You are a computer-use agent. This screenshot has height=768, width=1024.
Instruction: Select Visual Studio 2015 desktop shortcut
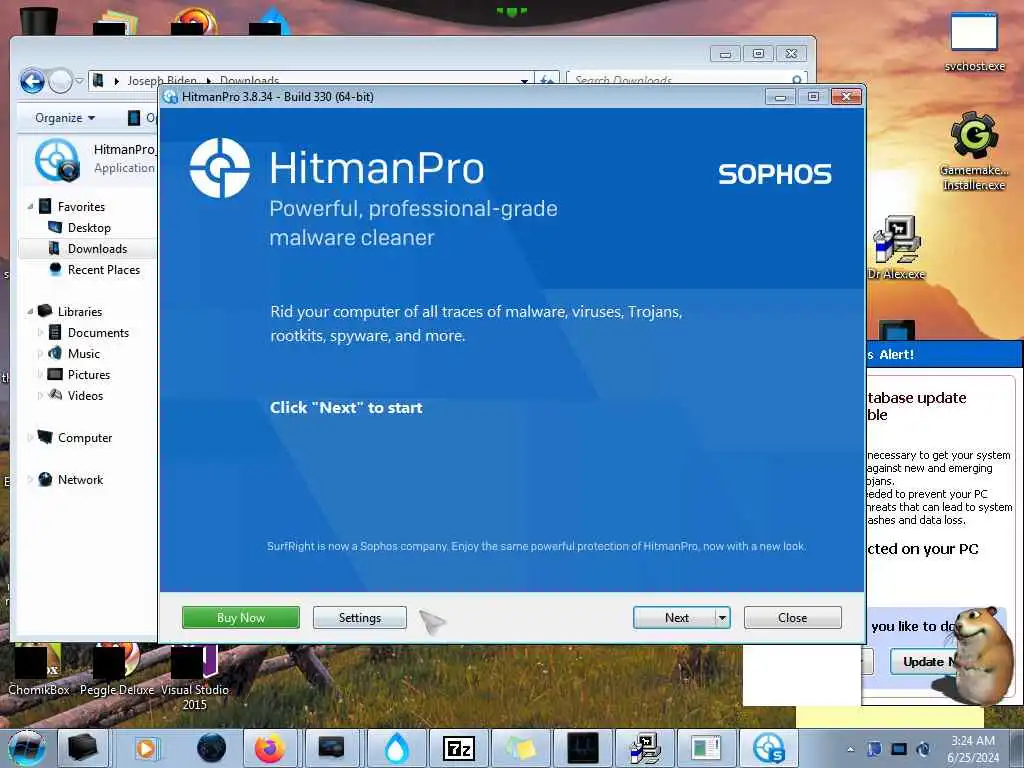pyautogui.click(x=194, y=678)
